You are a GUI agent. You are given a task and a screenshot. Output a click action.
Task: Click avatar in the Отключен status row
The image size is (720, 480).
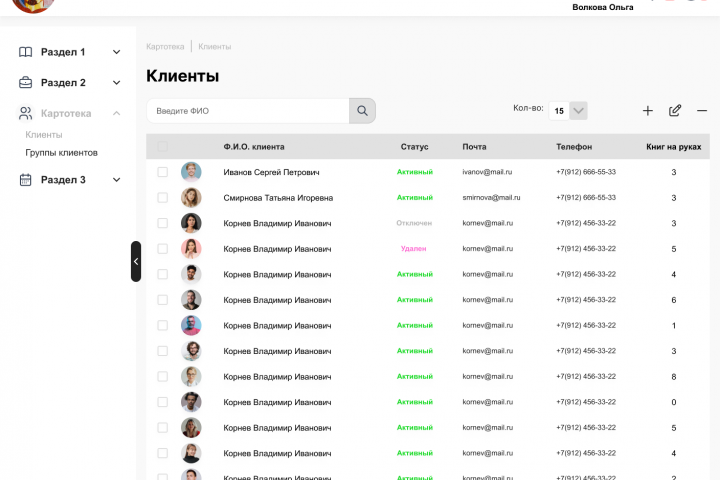tap(191, 223)
